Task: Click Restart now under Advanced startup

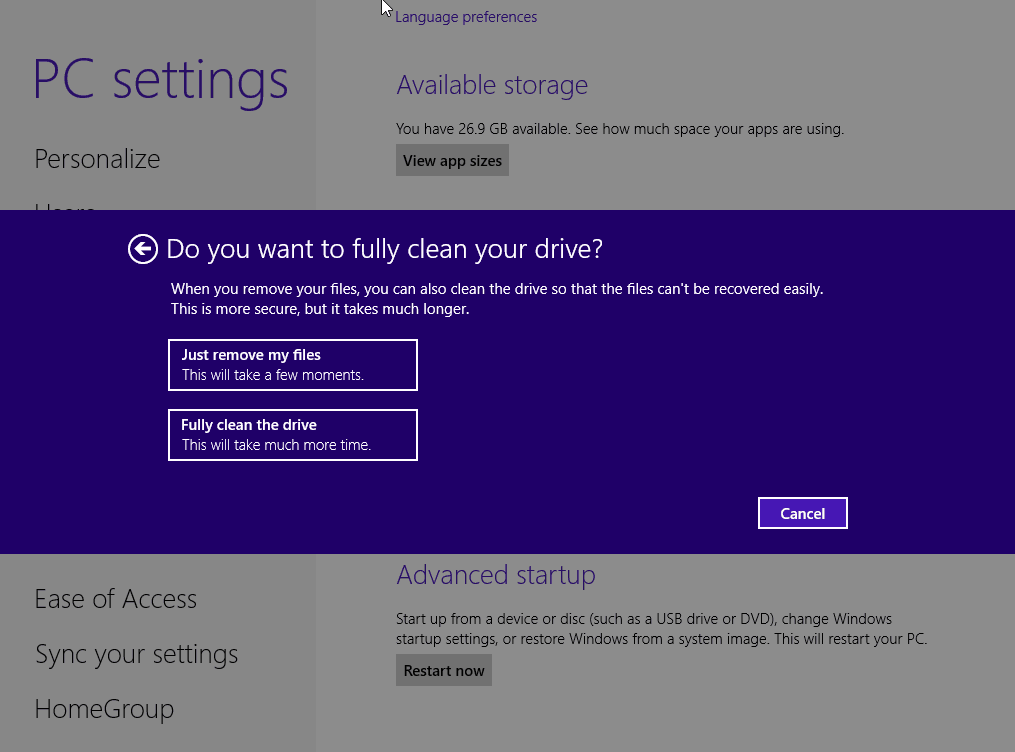Action: pos(443,670)
